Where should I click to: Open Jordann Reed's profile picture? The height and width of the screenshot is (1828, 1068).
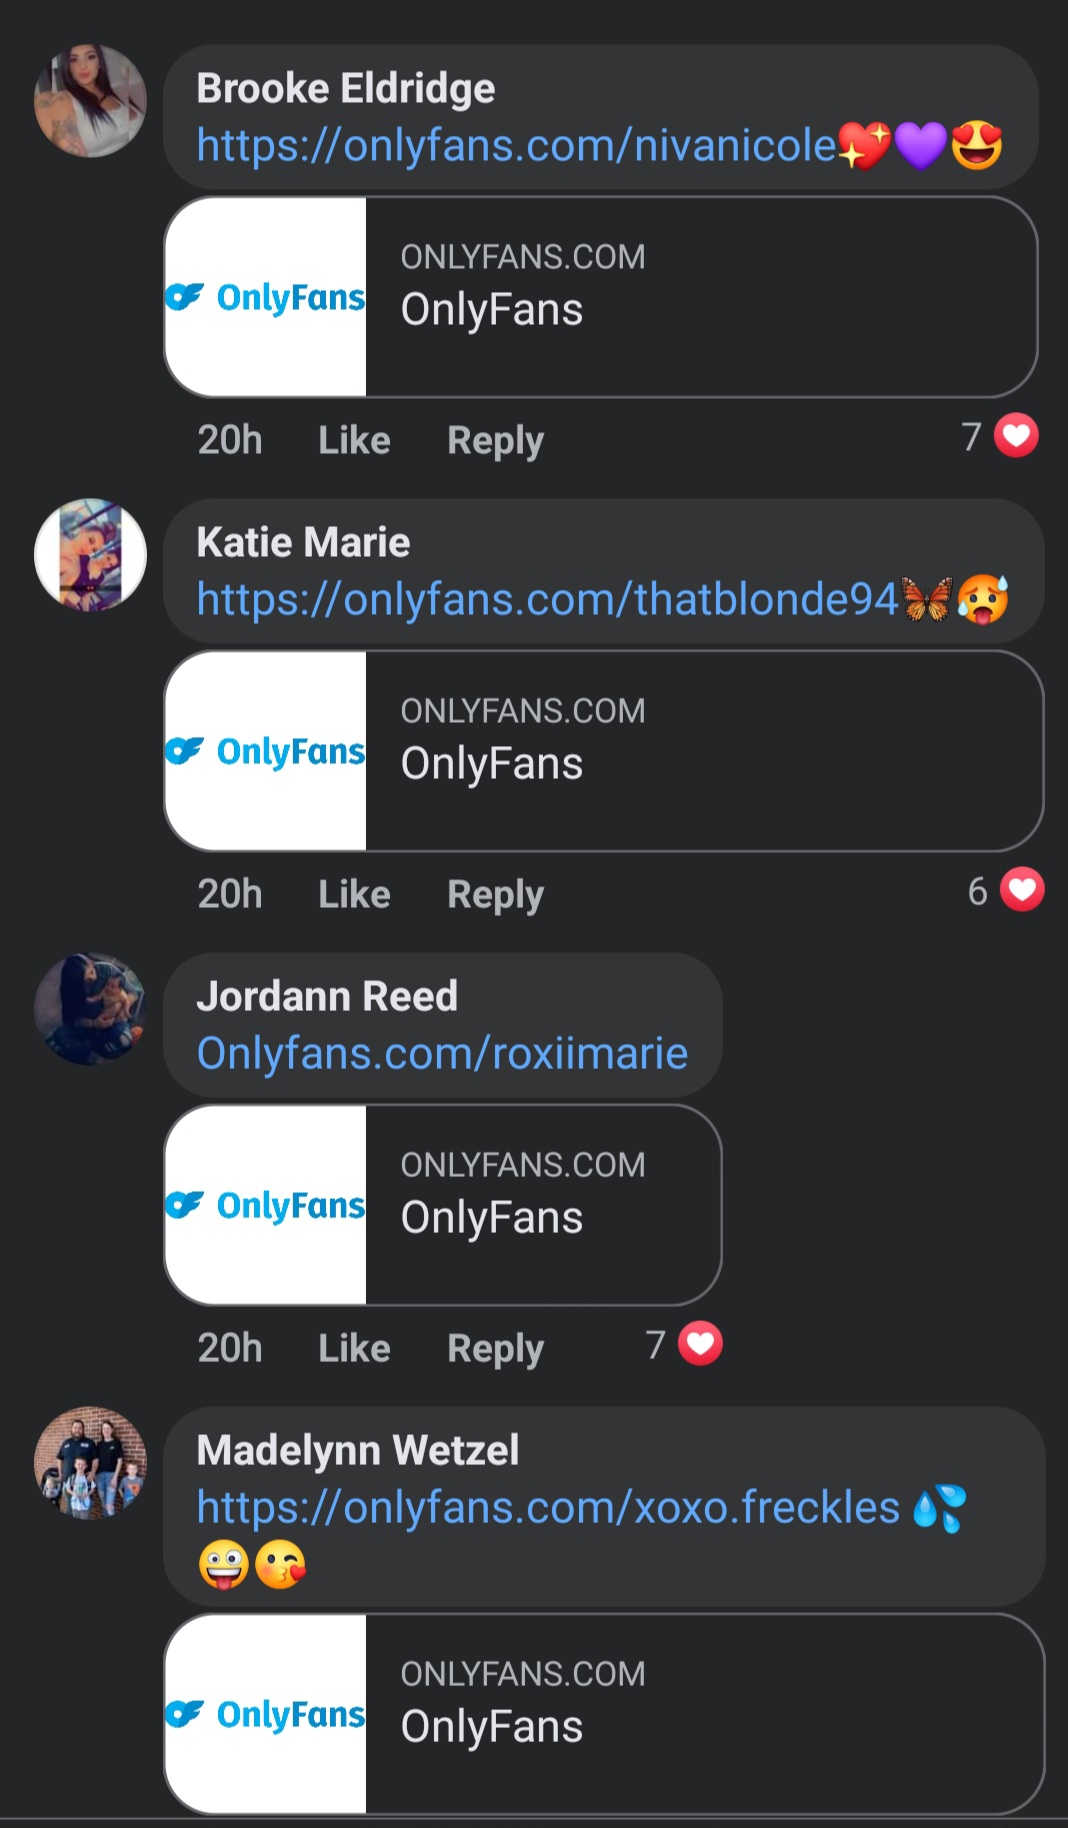(x=90, y=1009)
